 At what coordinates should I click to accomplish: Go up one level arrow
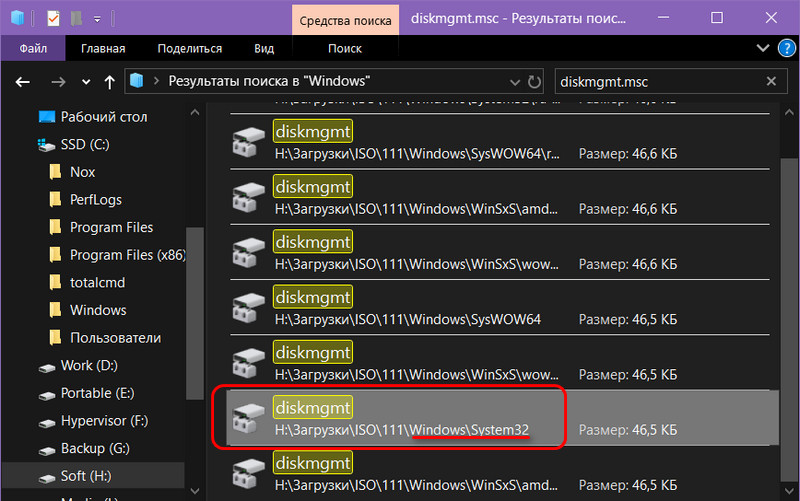click(109, 82)
